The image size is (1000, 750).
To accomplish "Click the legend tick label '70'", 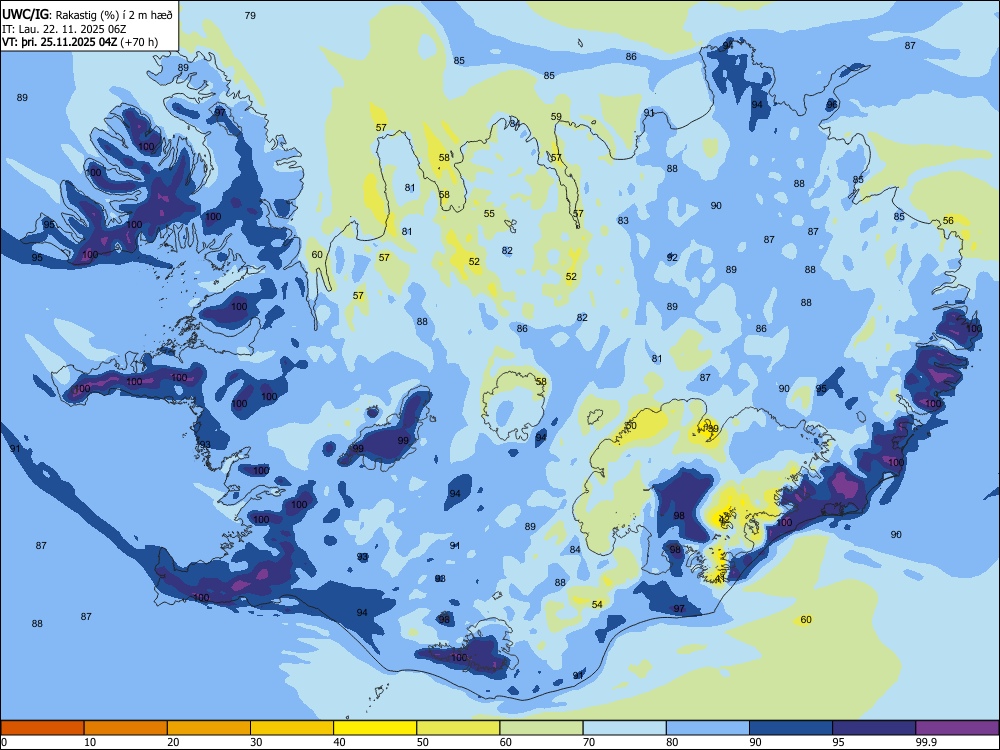I will 589,742.
